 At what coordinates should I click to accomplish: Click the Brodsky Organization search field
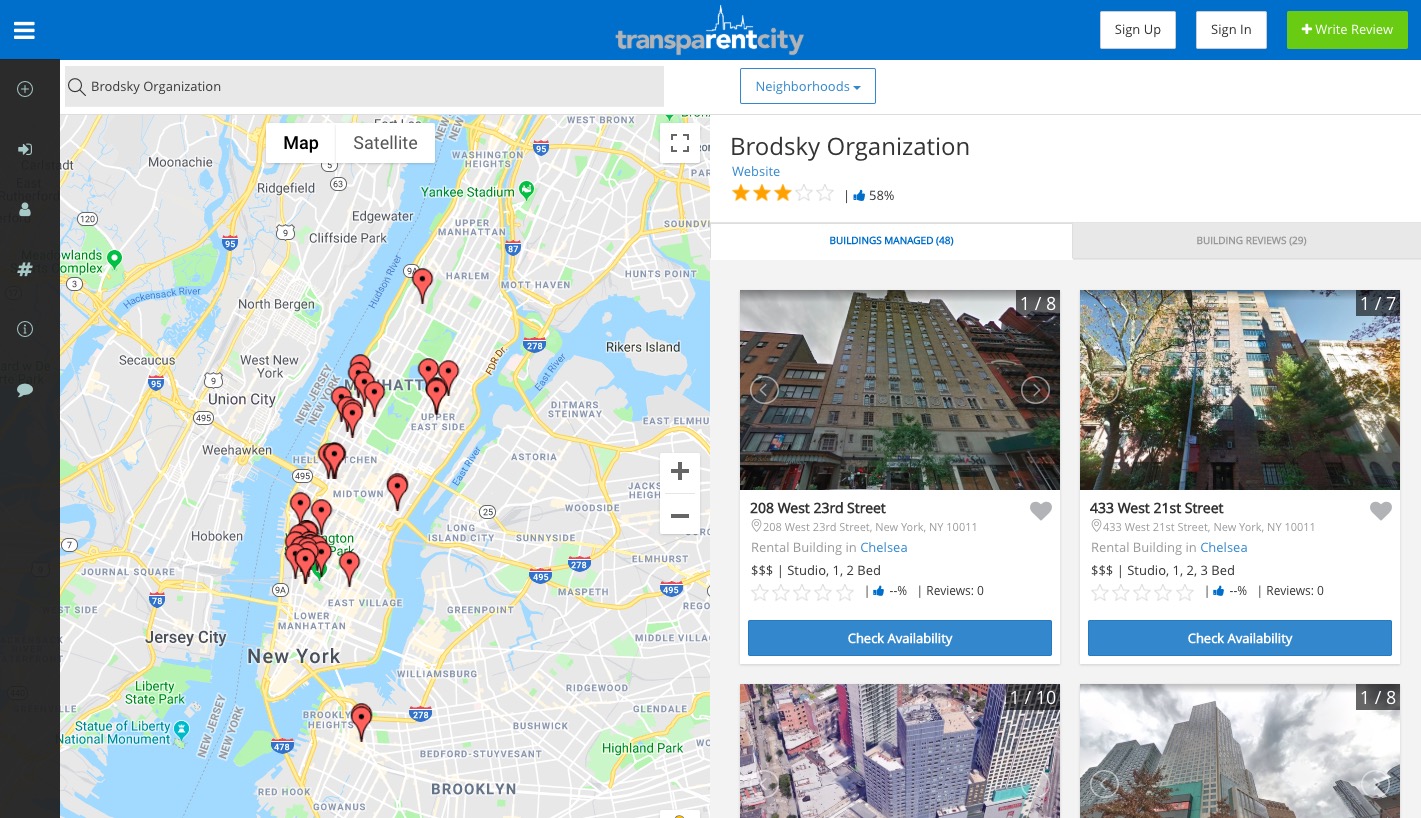coord(364,87)
